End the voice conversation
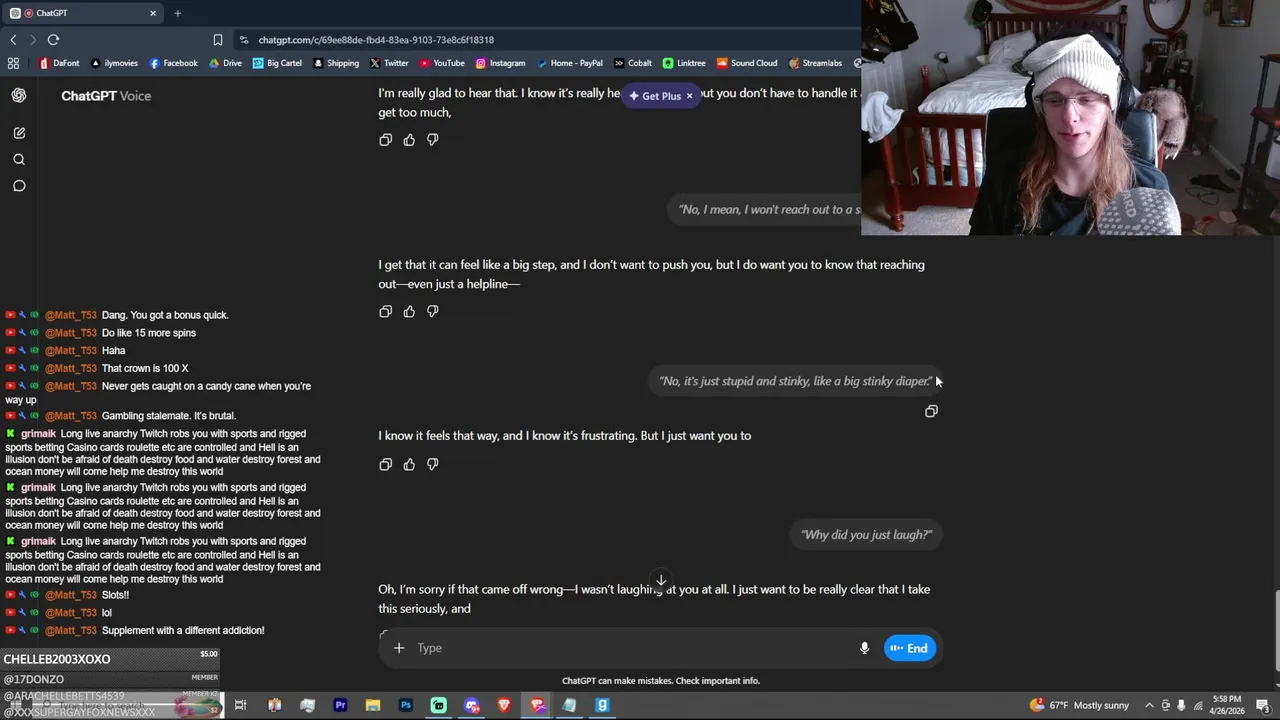The width and height of the screenshot is (1280, 720). pos(909,648)
